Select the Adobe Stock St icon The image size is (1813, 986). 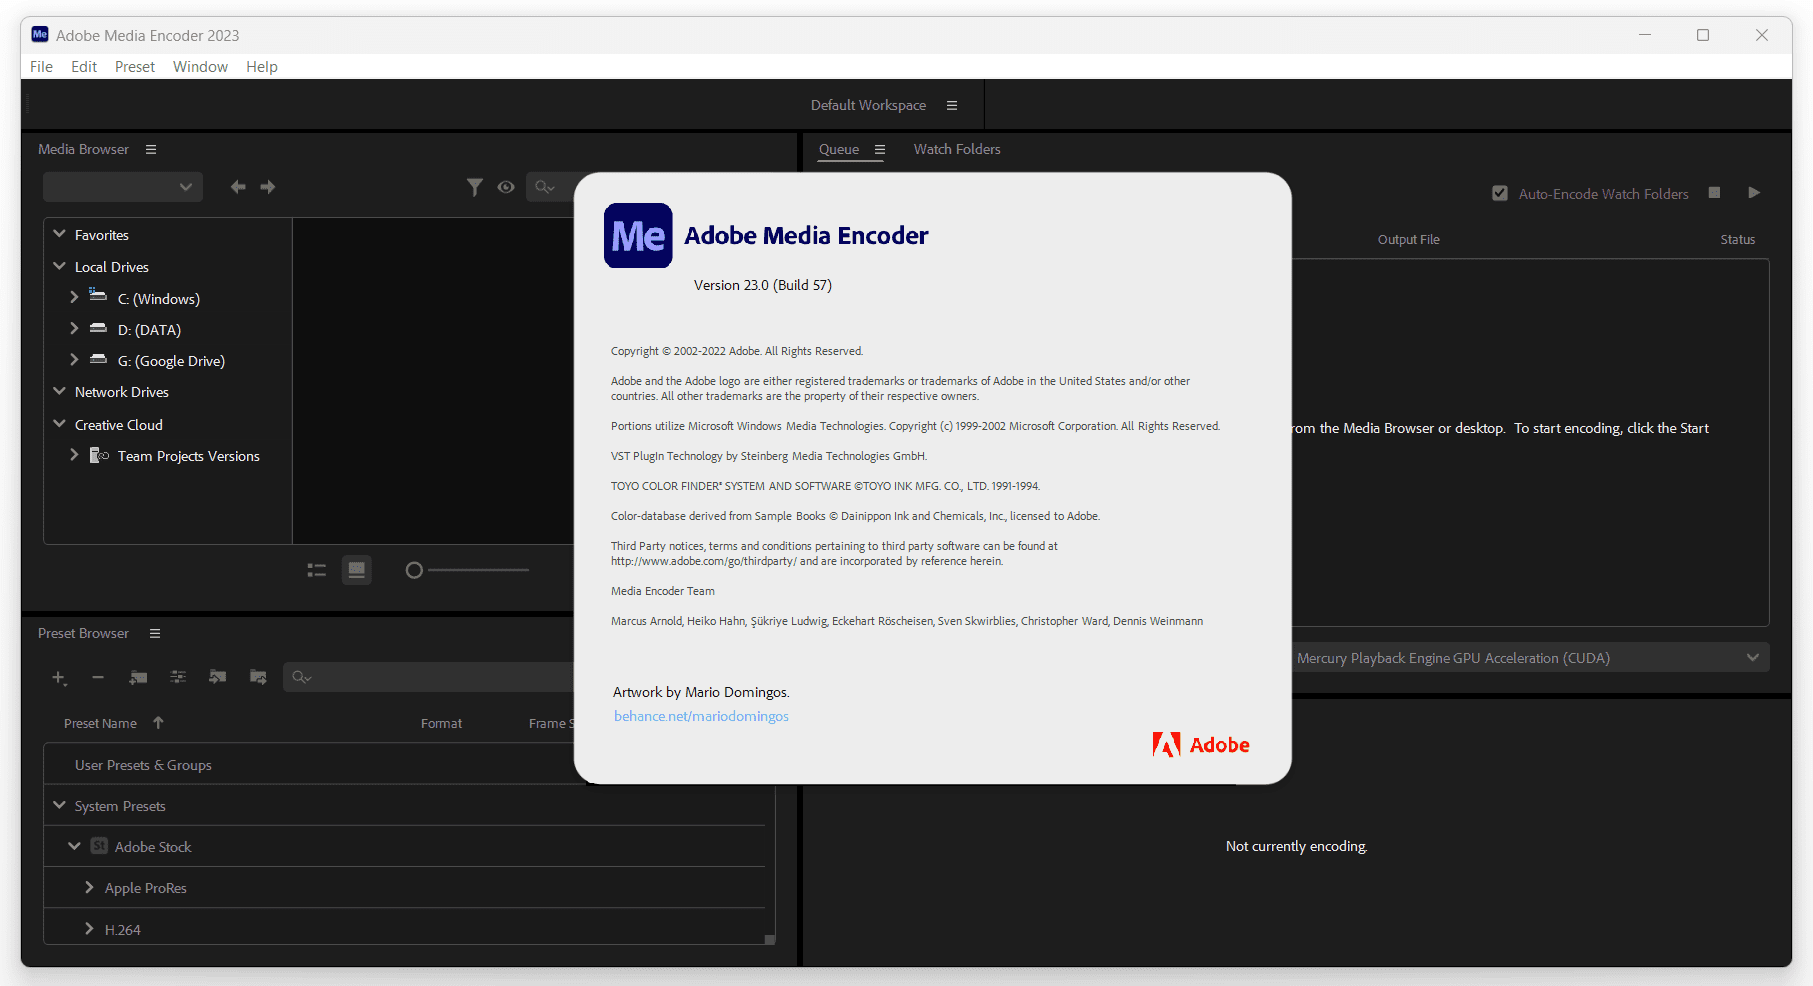click(99, 846)
